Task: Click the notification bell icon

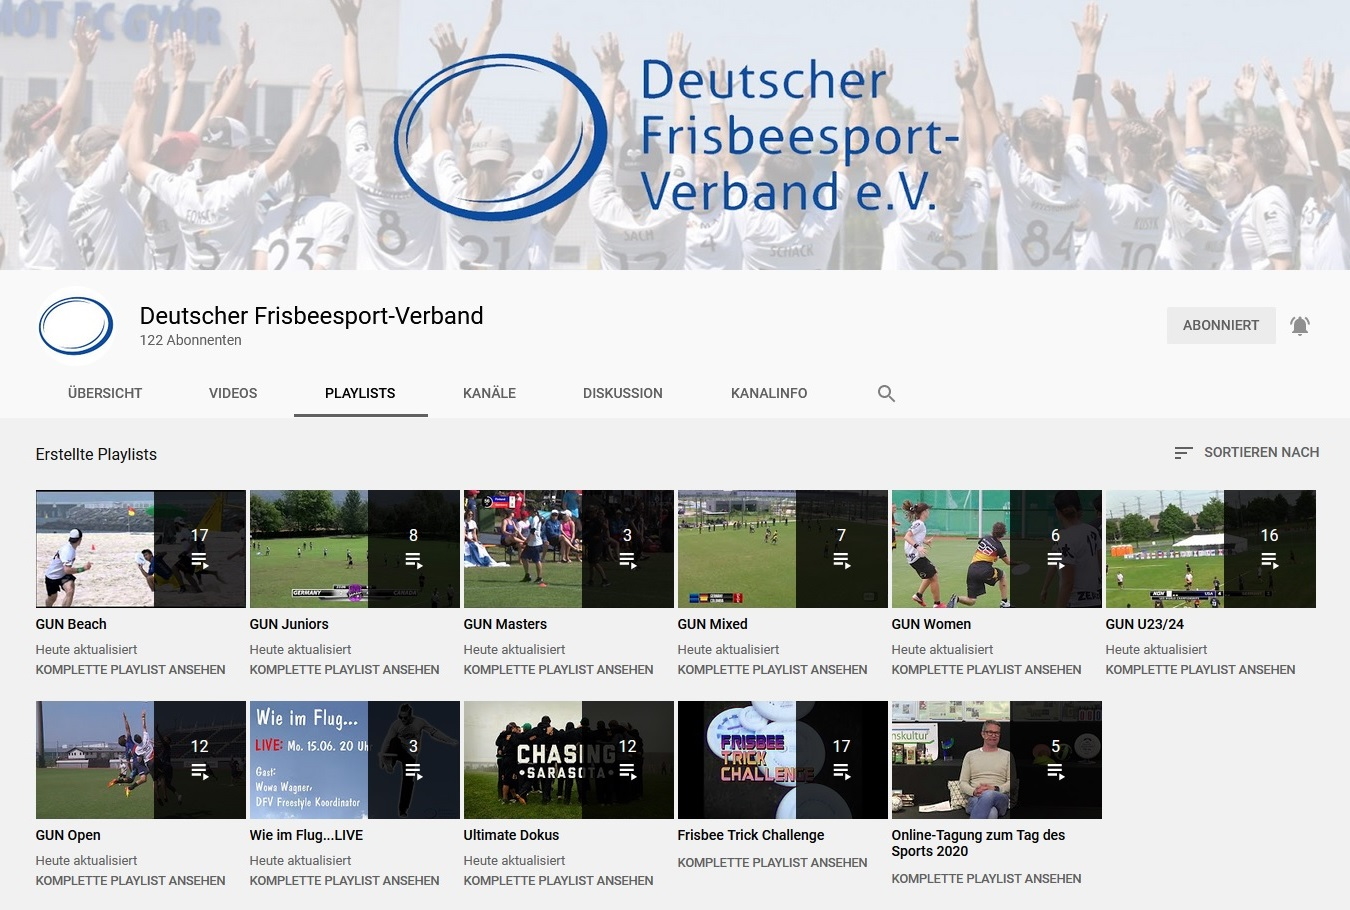Action: 1299,326
